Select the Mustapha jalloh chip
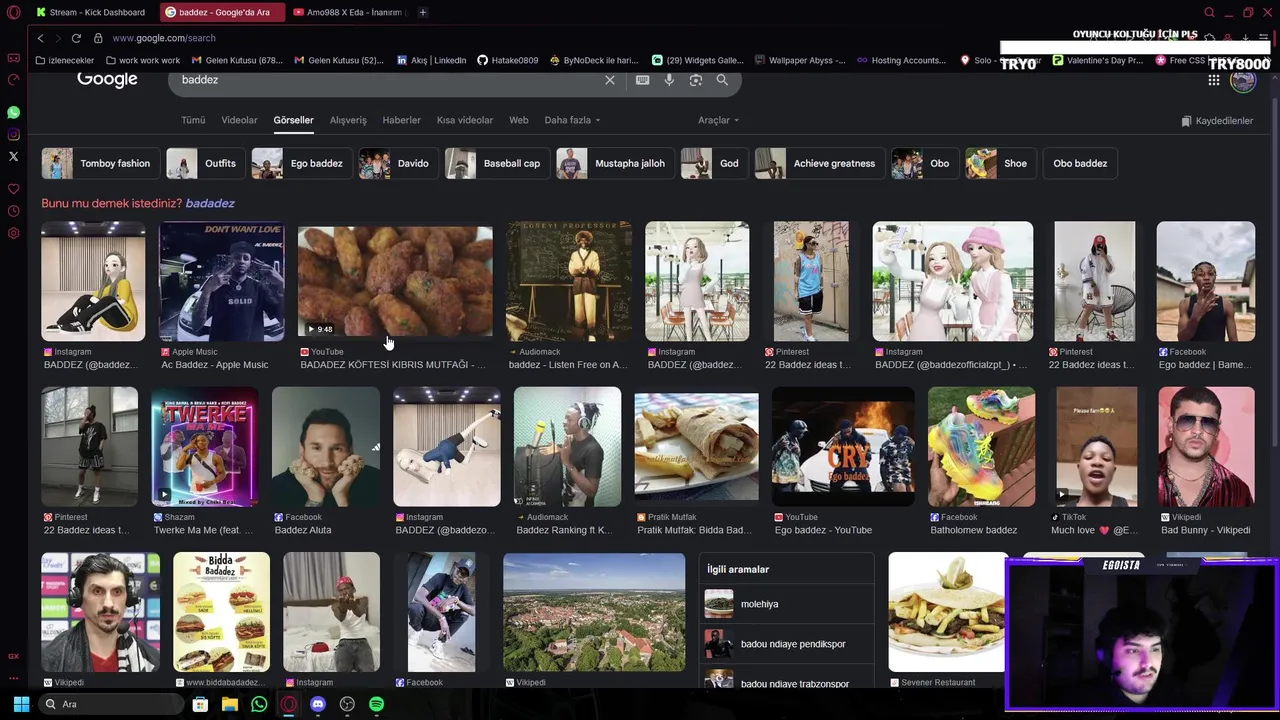 616,163
